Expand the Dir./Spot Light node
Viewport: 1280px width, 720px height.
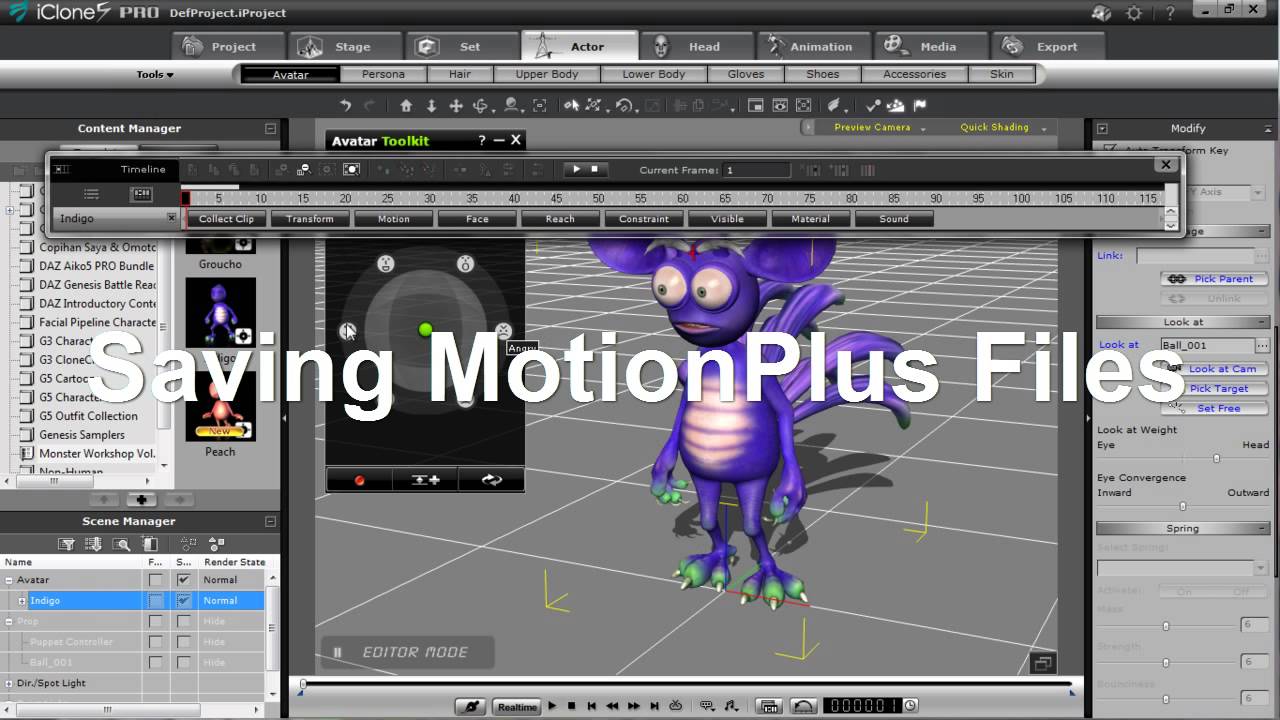coord(9,683)
